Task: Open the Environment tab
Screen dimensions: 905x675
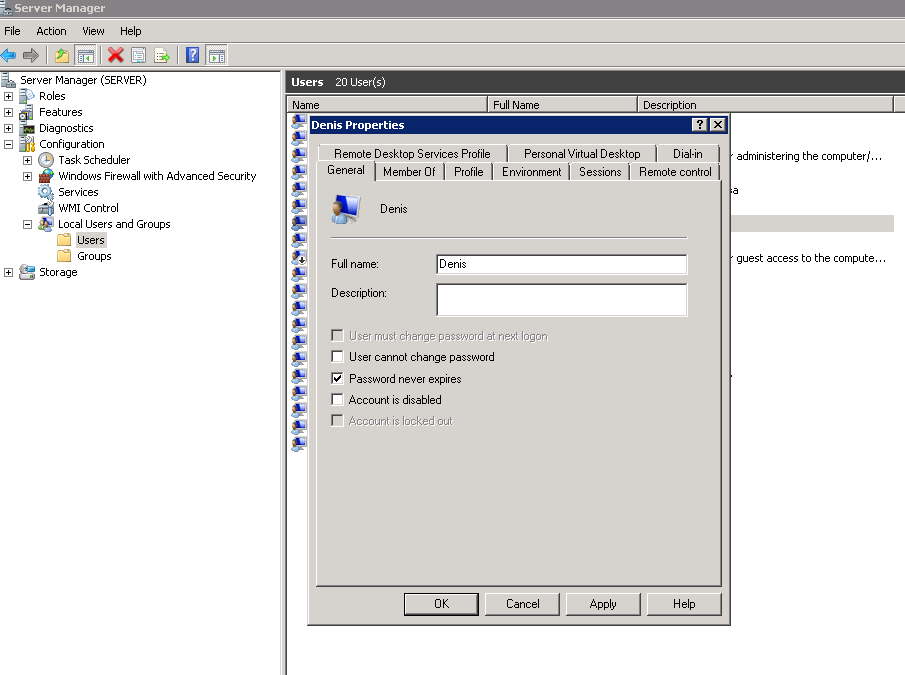Action: click(532, 172)
